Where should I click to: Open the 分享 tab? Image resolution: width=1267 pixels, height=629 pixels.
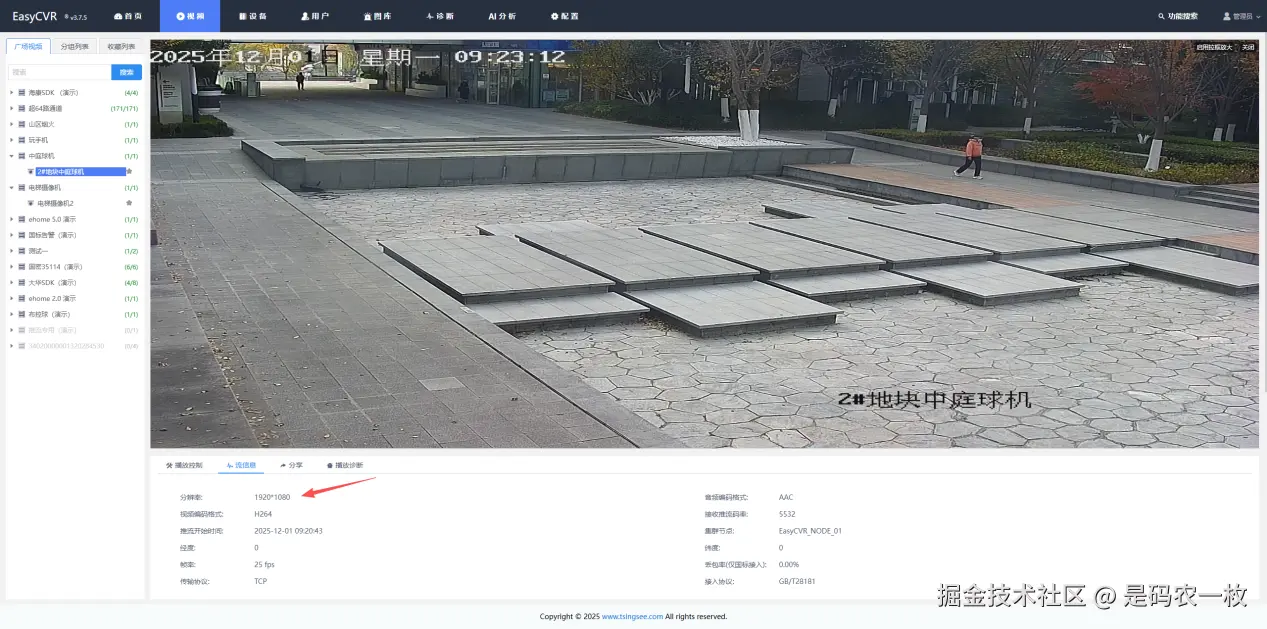pos(291,465)
